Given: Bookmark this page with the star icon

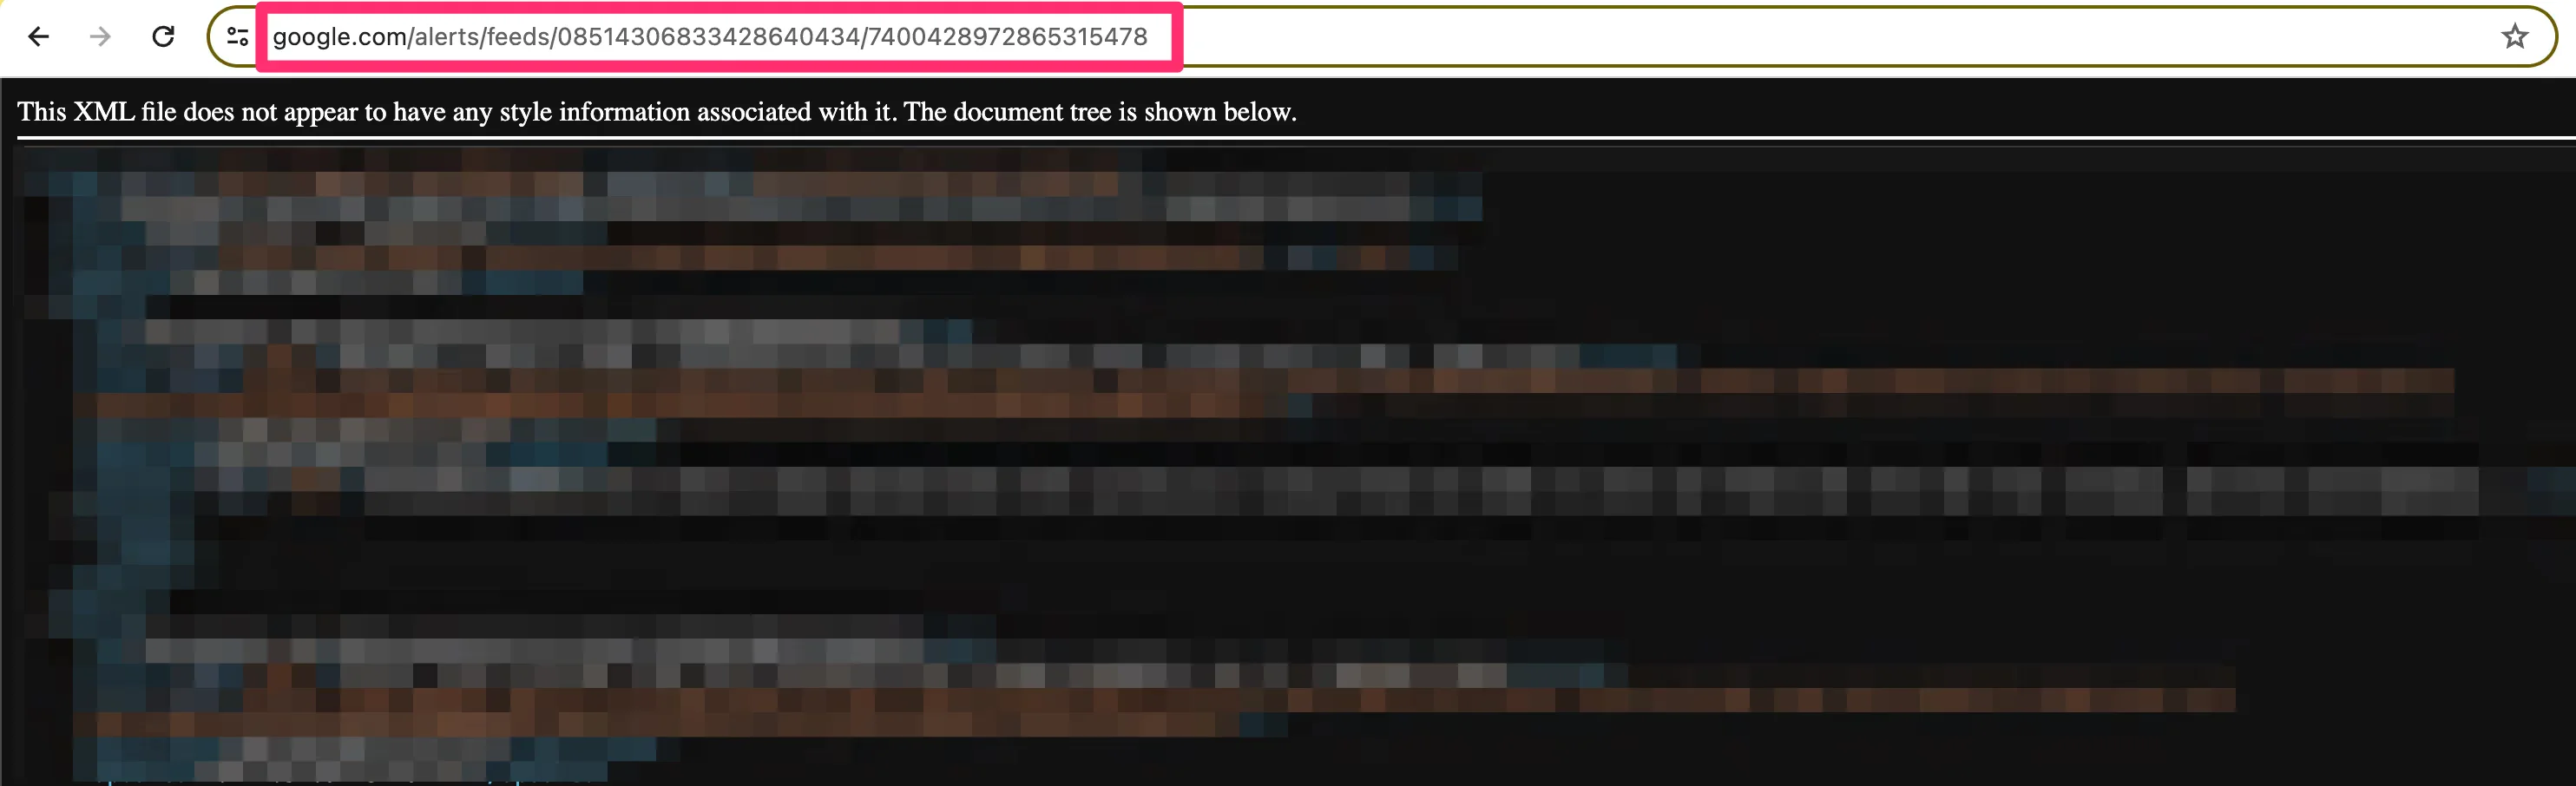Looking at the screenshot, I should (x=2514, y=37).
